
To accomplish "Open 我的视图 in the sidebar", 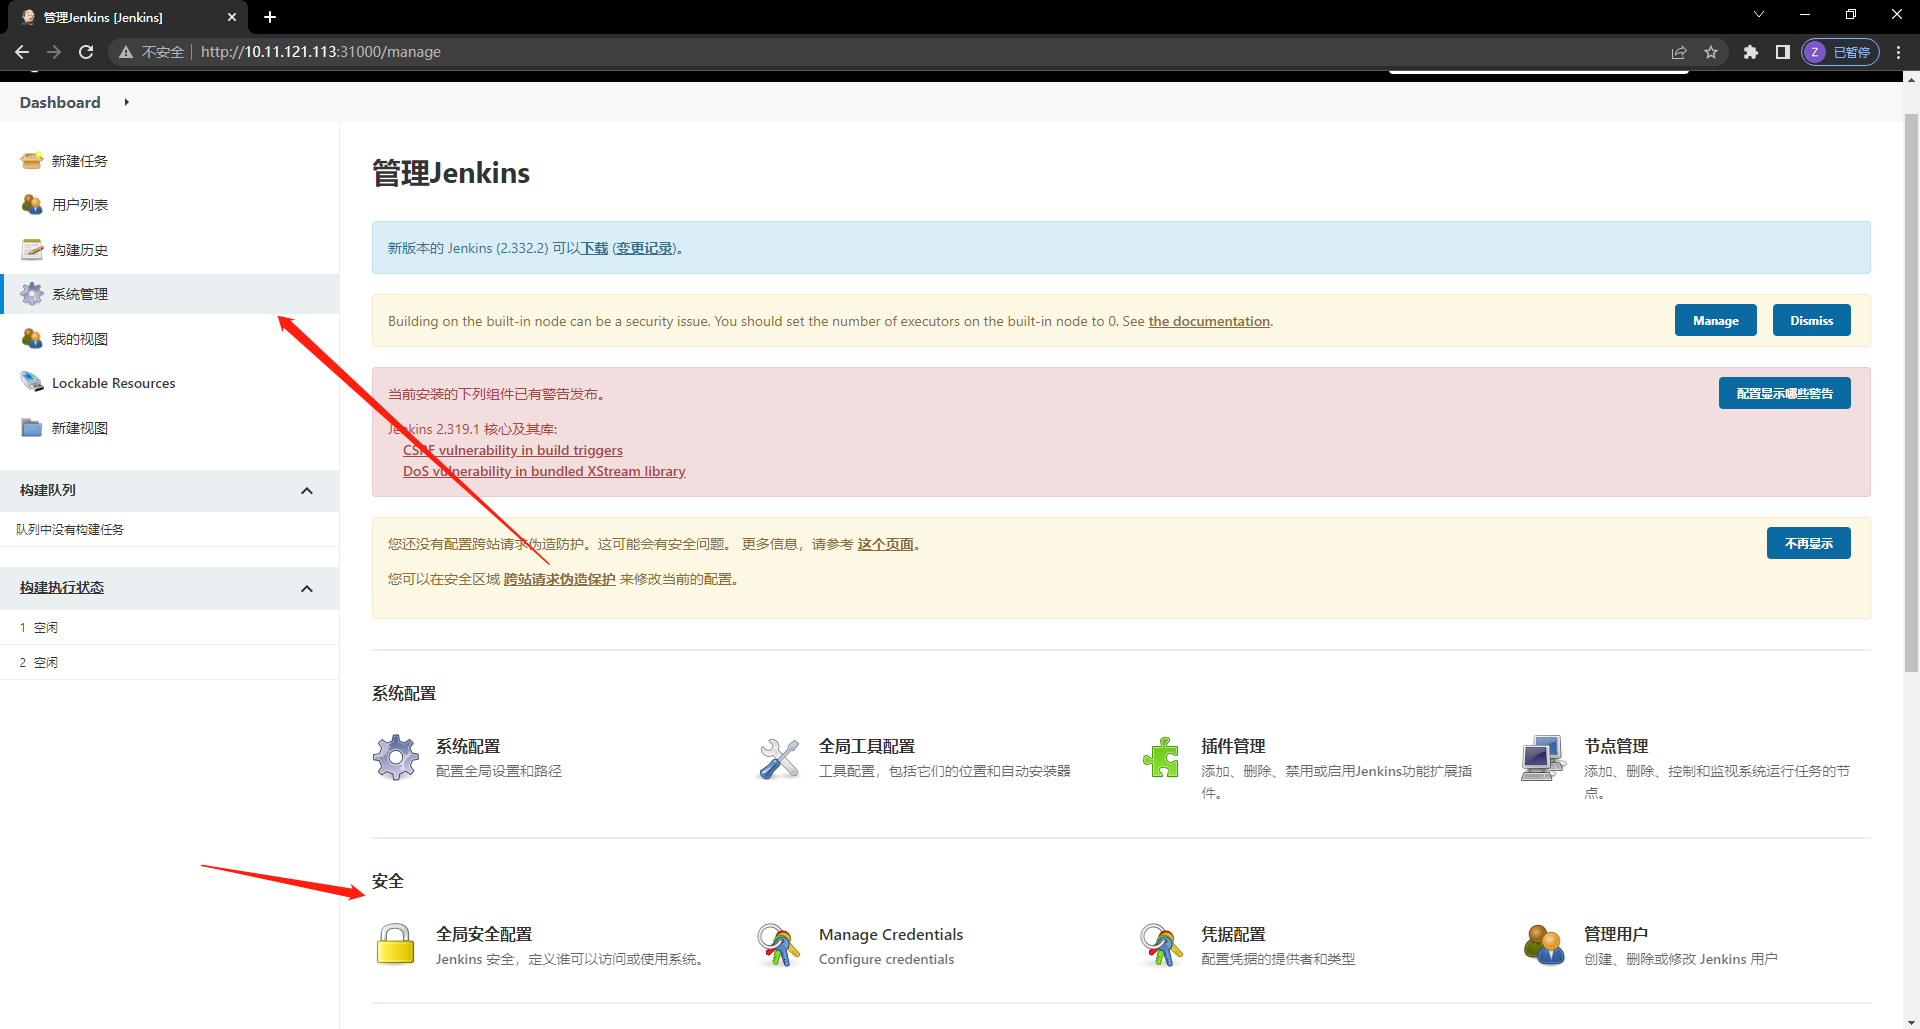I will [x=79, y=339].
